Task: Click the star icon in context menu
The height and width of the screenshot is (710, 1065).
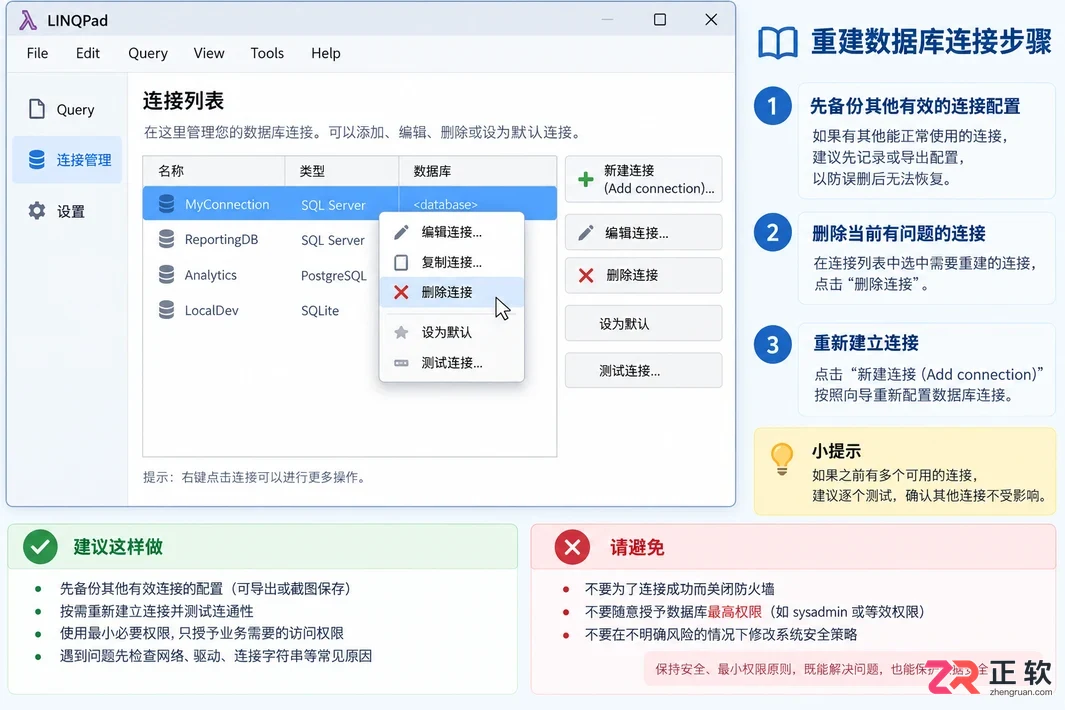Action: pyautogui.click(x=401, y=332)
